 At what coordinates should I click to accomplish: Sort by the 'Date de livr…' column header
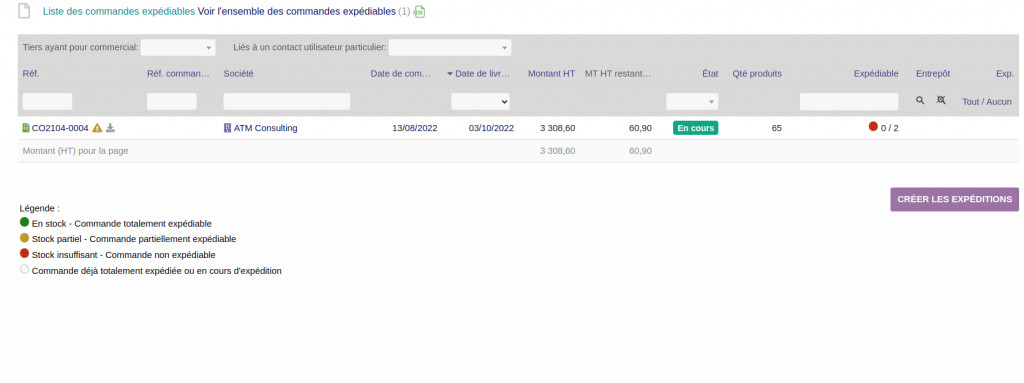click(x=482, y=74)
